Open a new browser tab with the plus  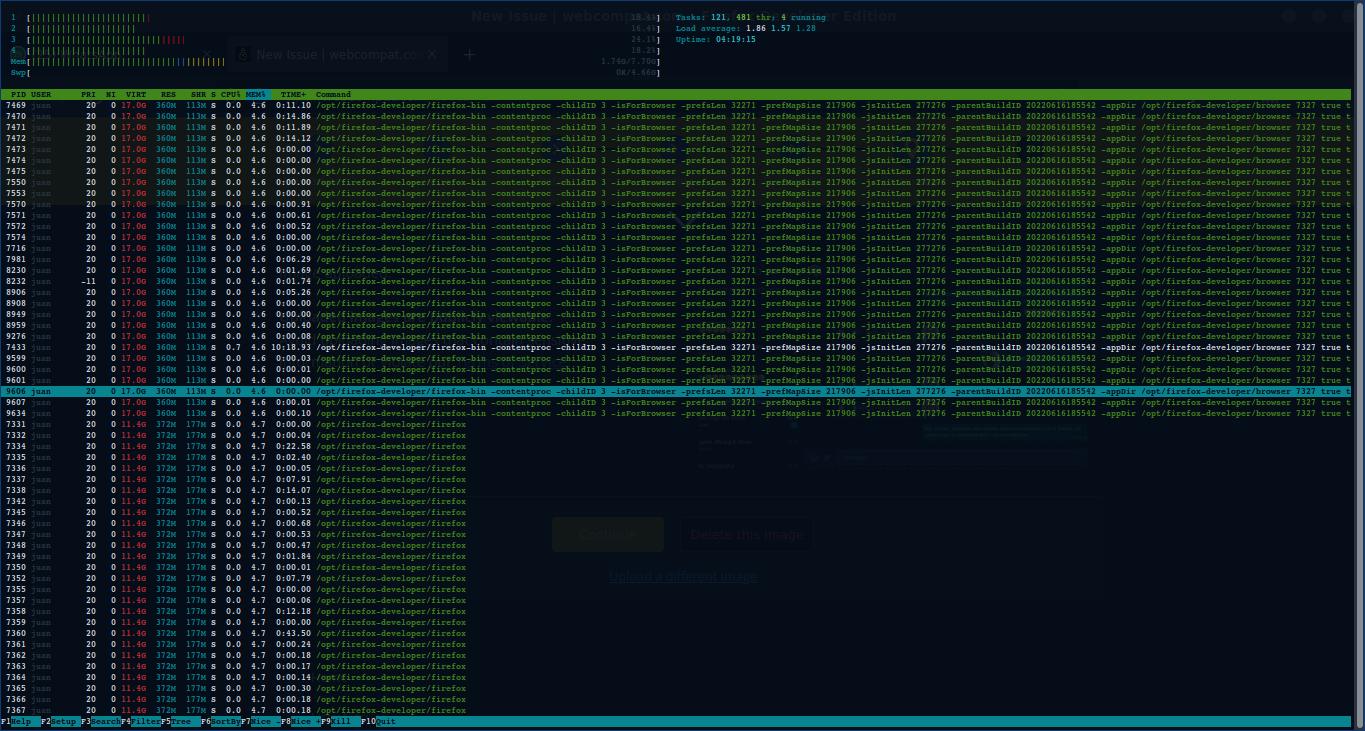pyautogui.click(x=470, y=55)
